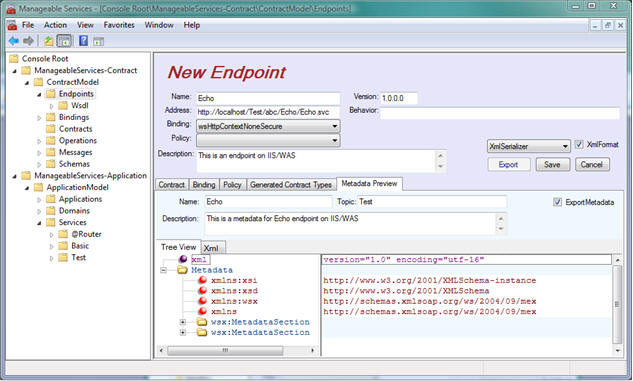The image size is (633, 381).
Task: Click the @Router folder icon
Action: (x=63, y=234)
